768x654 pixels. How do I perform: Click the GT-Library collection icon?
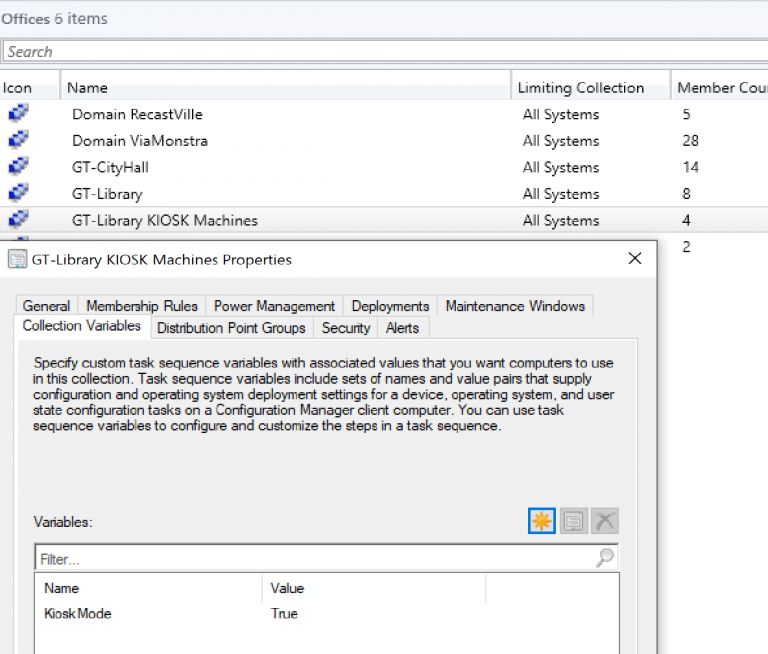[18, 194]
